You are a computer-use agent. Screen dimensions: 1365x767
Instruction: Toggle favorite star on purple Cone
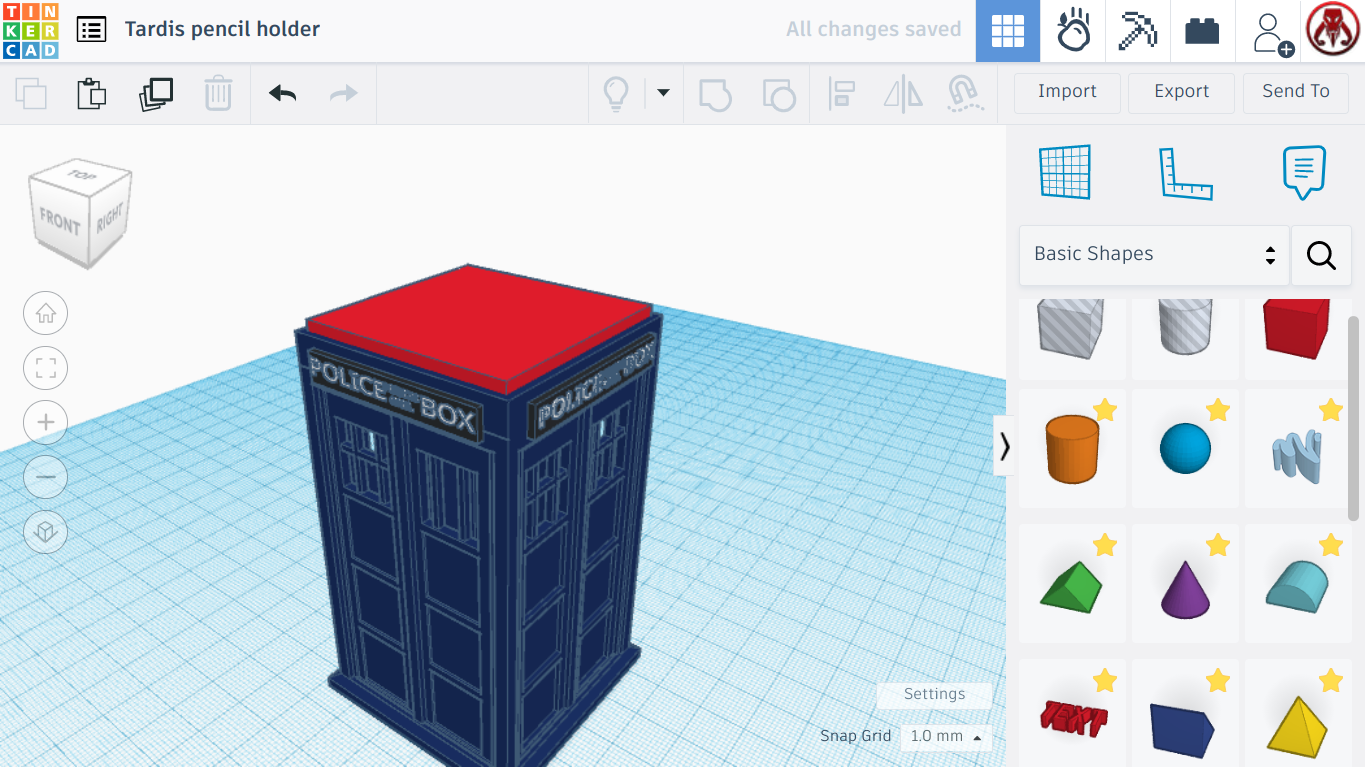click(x=1218, y=545)
